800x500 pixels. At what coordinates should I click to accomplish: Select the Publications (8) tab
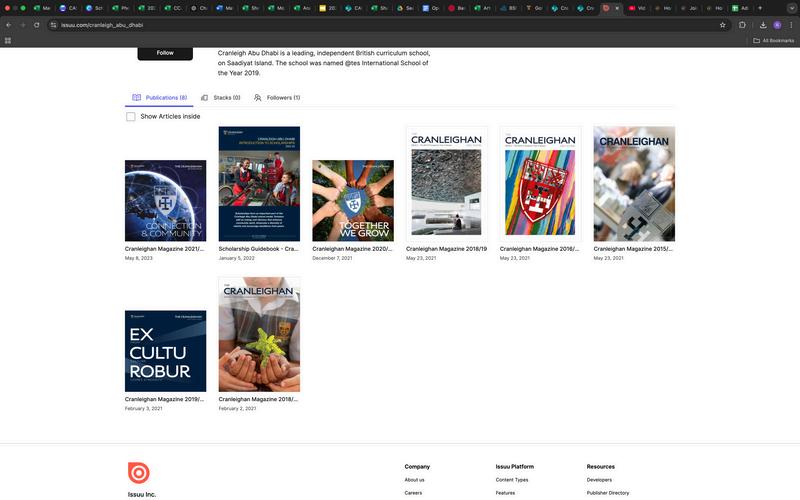pos(159,97)
